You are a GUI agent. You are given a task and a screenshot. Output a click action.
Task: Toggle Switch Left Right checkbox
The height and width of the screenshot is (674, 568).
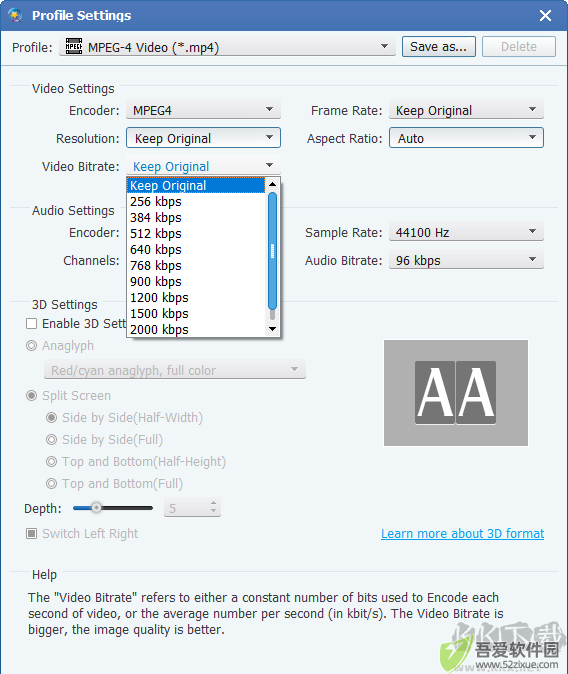tap(31, 533)
